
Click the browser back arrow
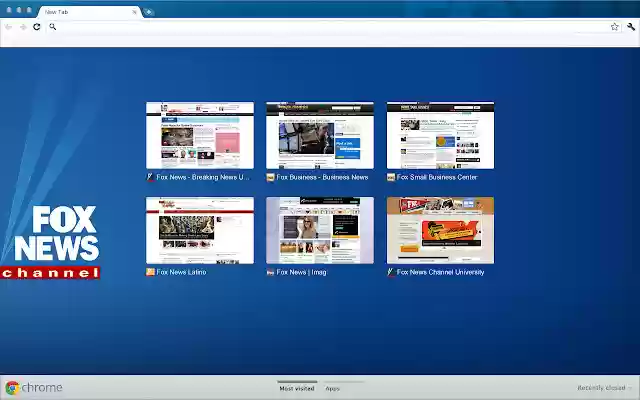(x=9, y=27)
